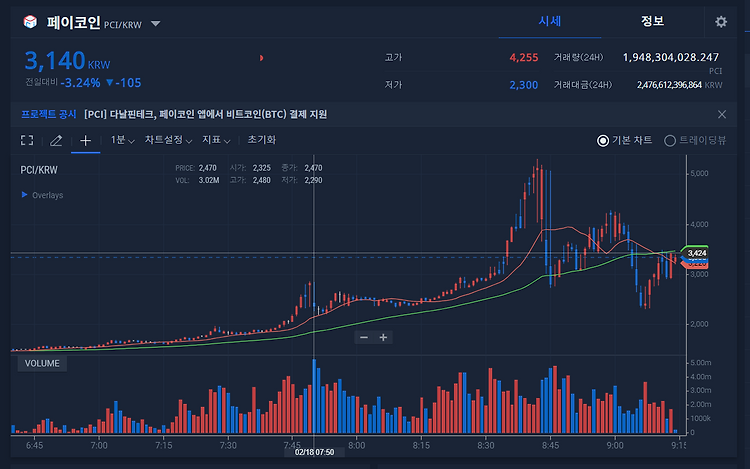The image size is (750, 469).
Task: Click the 7:00 time axis label
Action: [x=99, y=446]
